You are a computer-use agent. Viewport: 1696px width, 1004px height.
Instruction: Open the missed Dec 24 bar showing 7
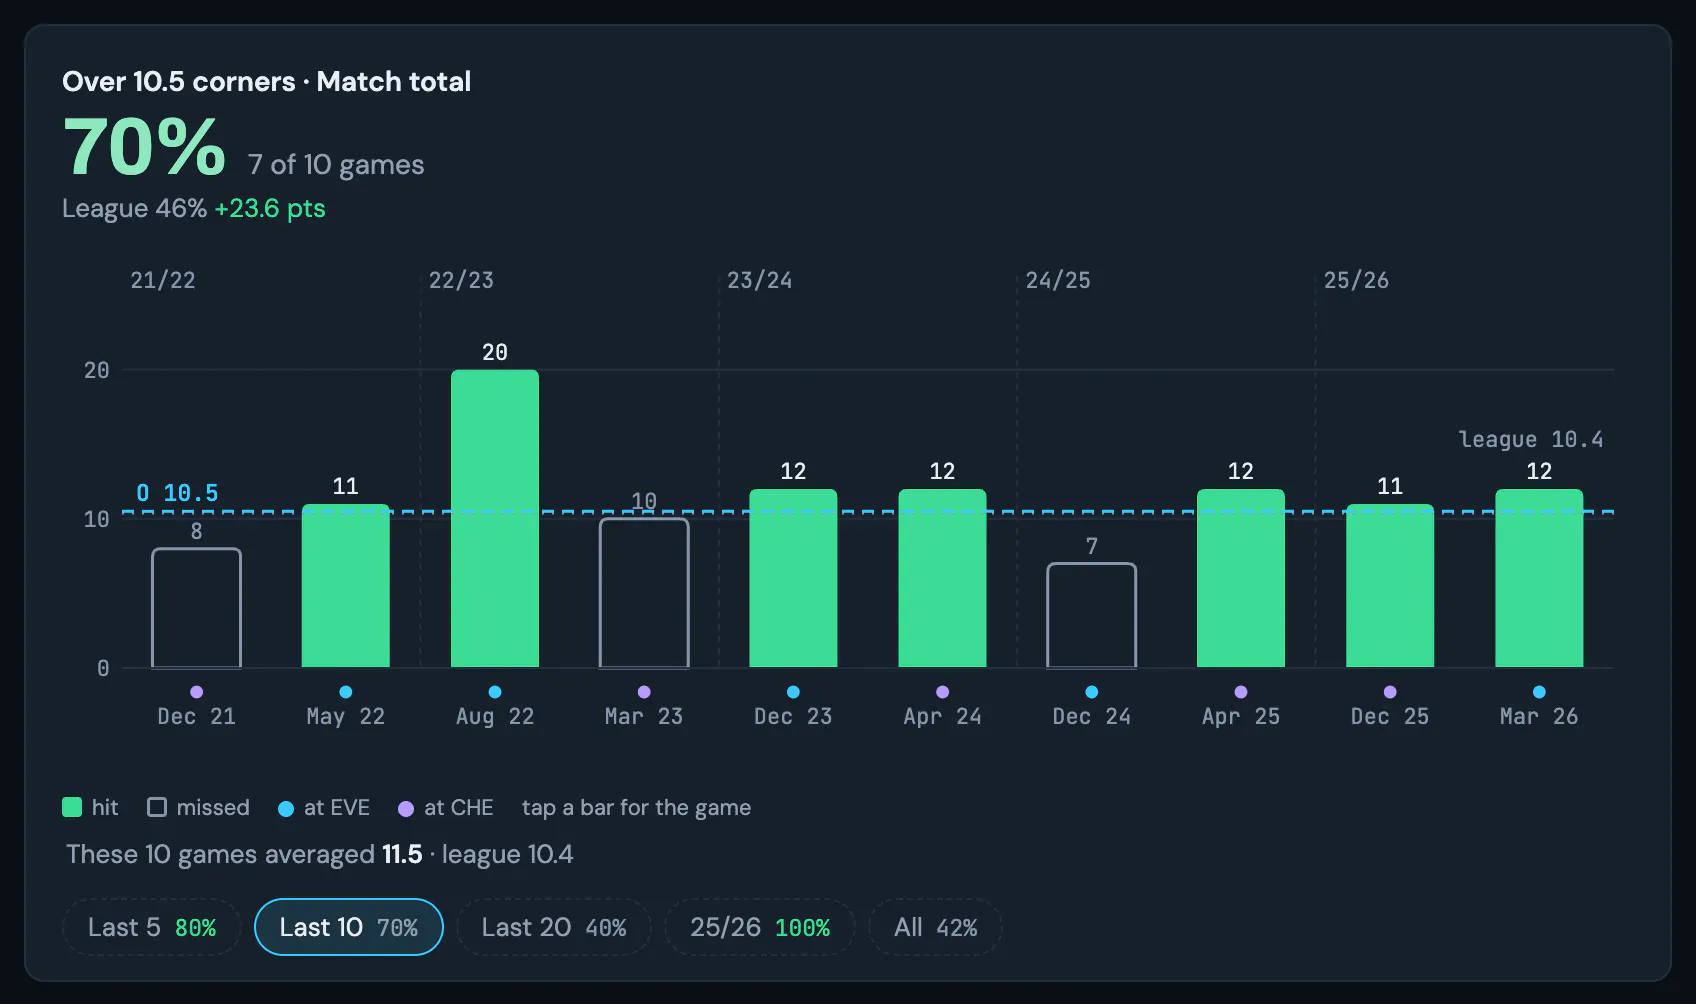coord(1092,615)
